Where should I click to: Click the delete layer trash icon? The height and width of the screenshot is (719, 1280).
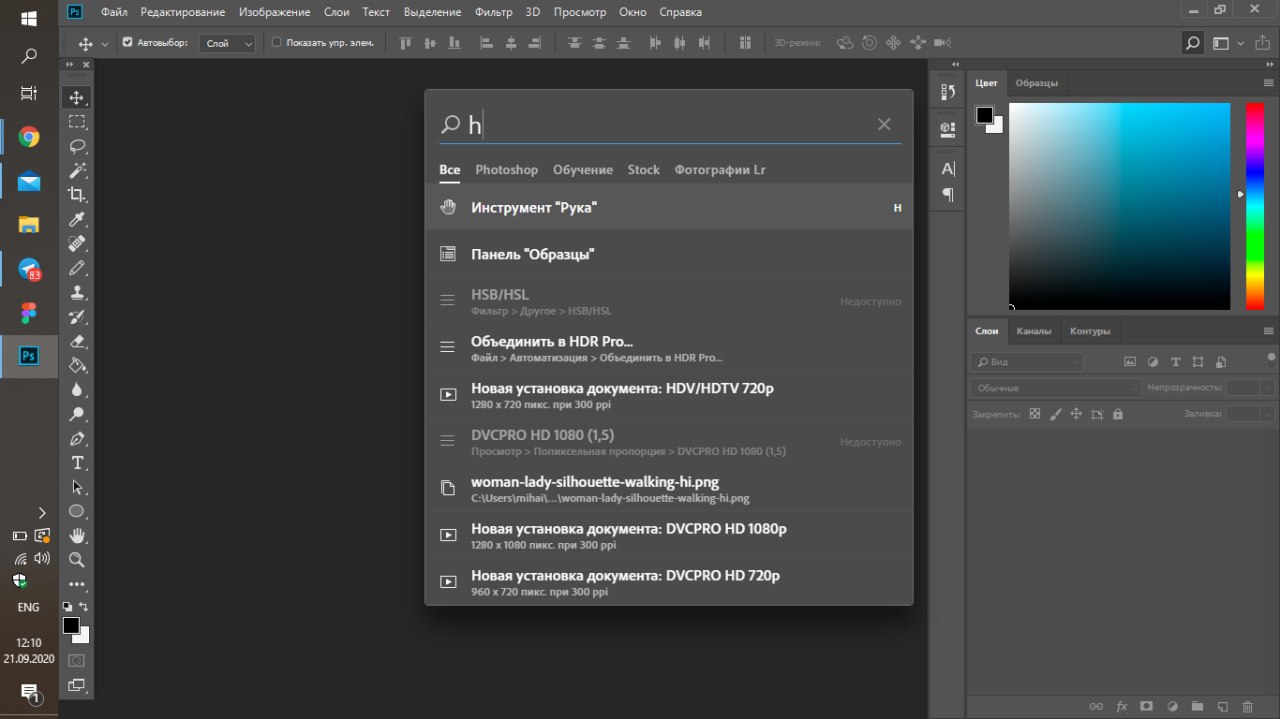1247,706
